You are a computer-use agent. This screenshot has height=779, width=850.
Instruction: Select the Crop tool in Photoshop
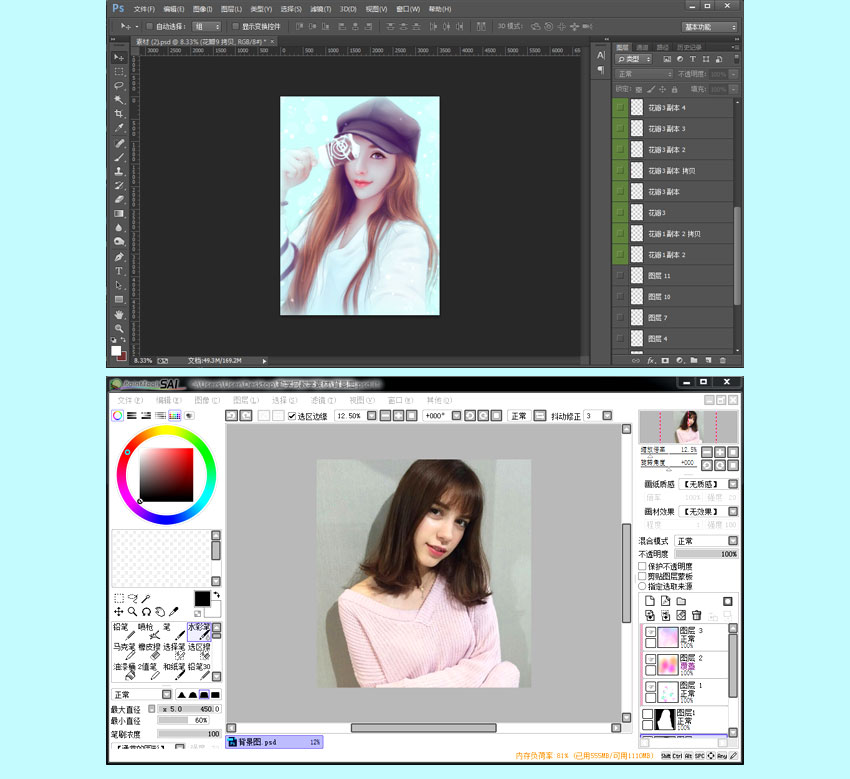coord(119,114)
